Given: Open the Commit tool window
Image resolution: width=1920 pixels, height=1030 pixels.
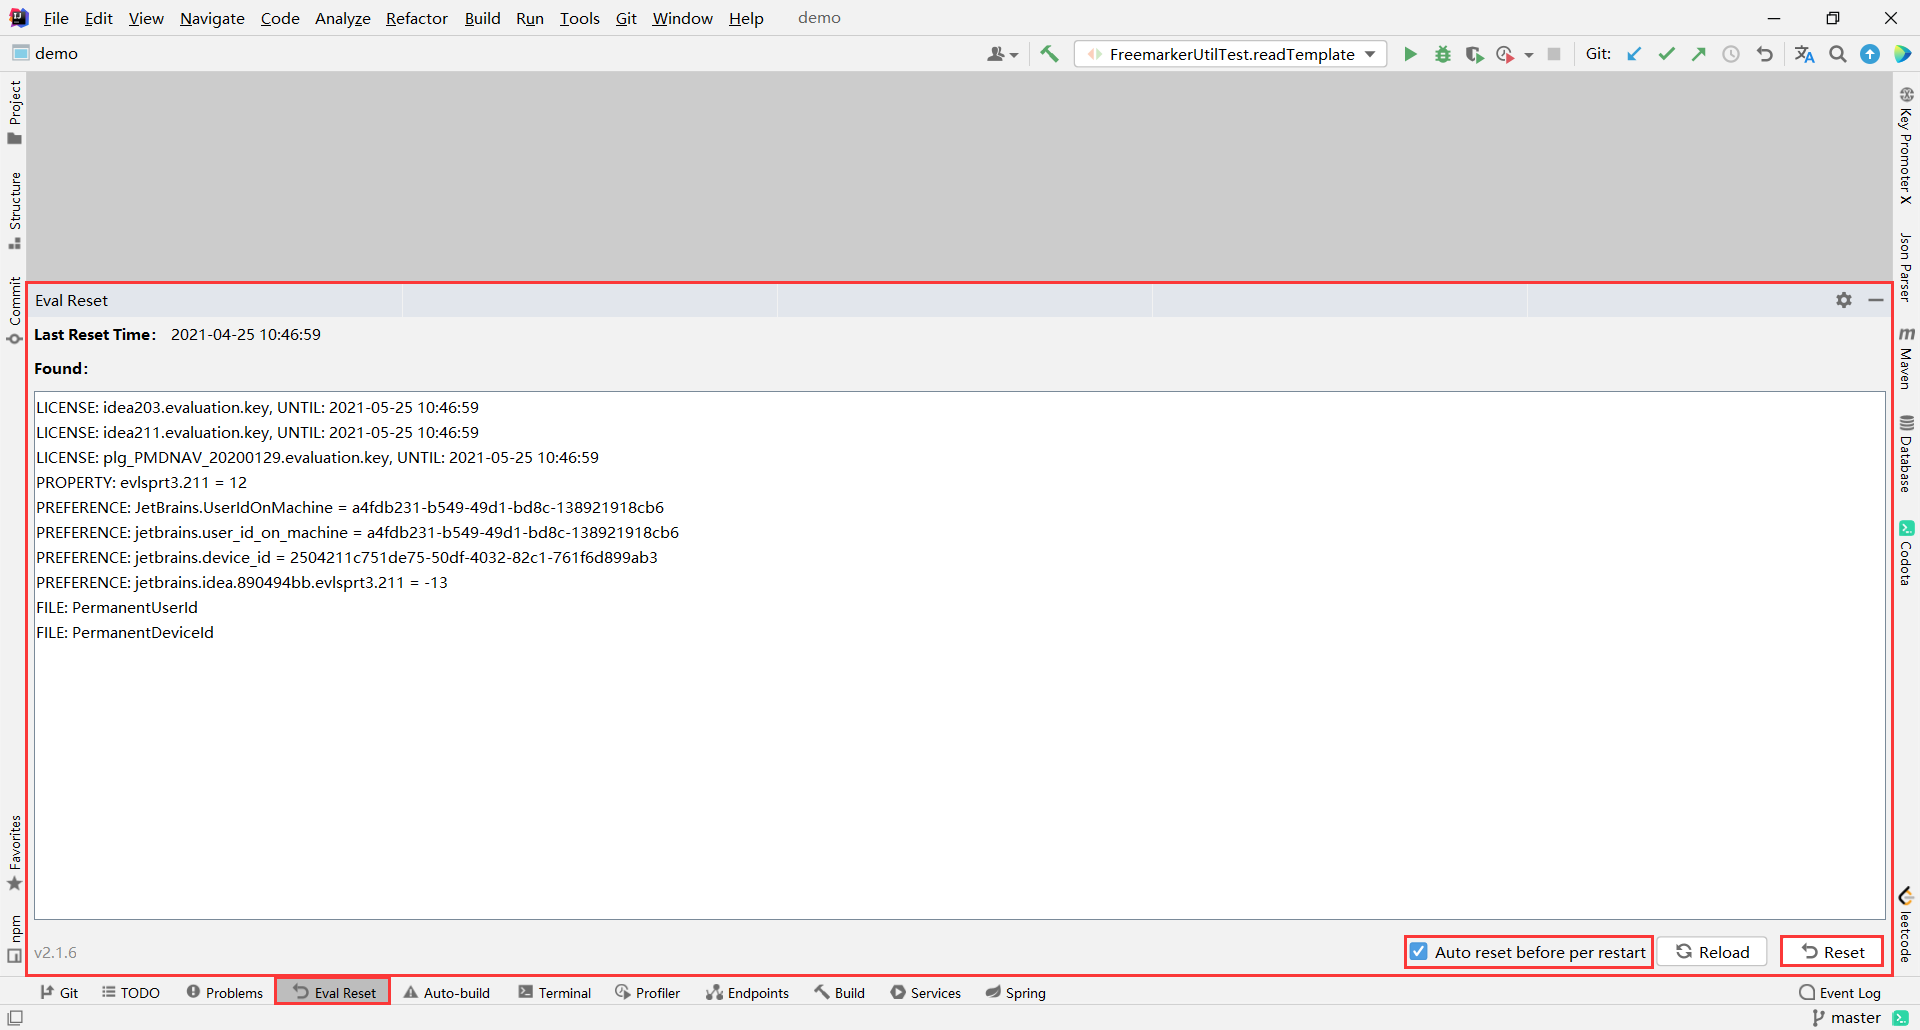Looking at the screenshot, I should pos(15,310).
